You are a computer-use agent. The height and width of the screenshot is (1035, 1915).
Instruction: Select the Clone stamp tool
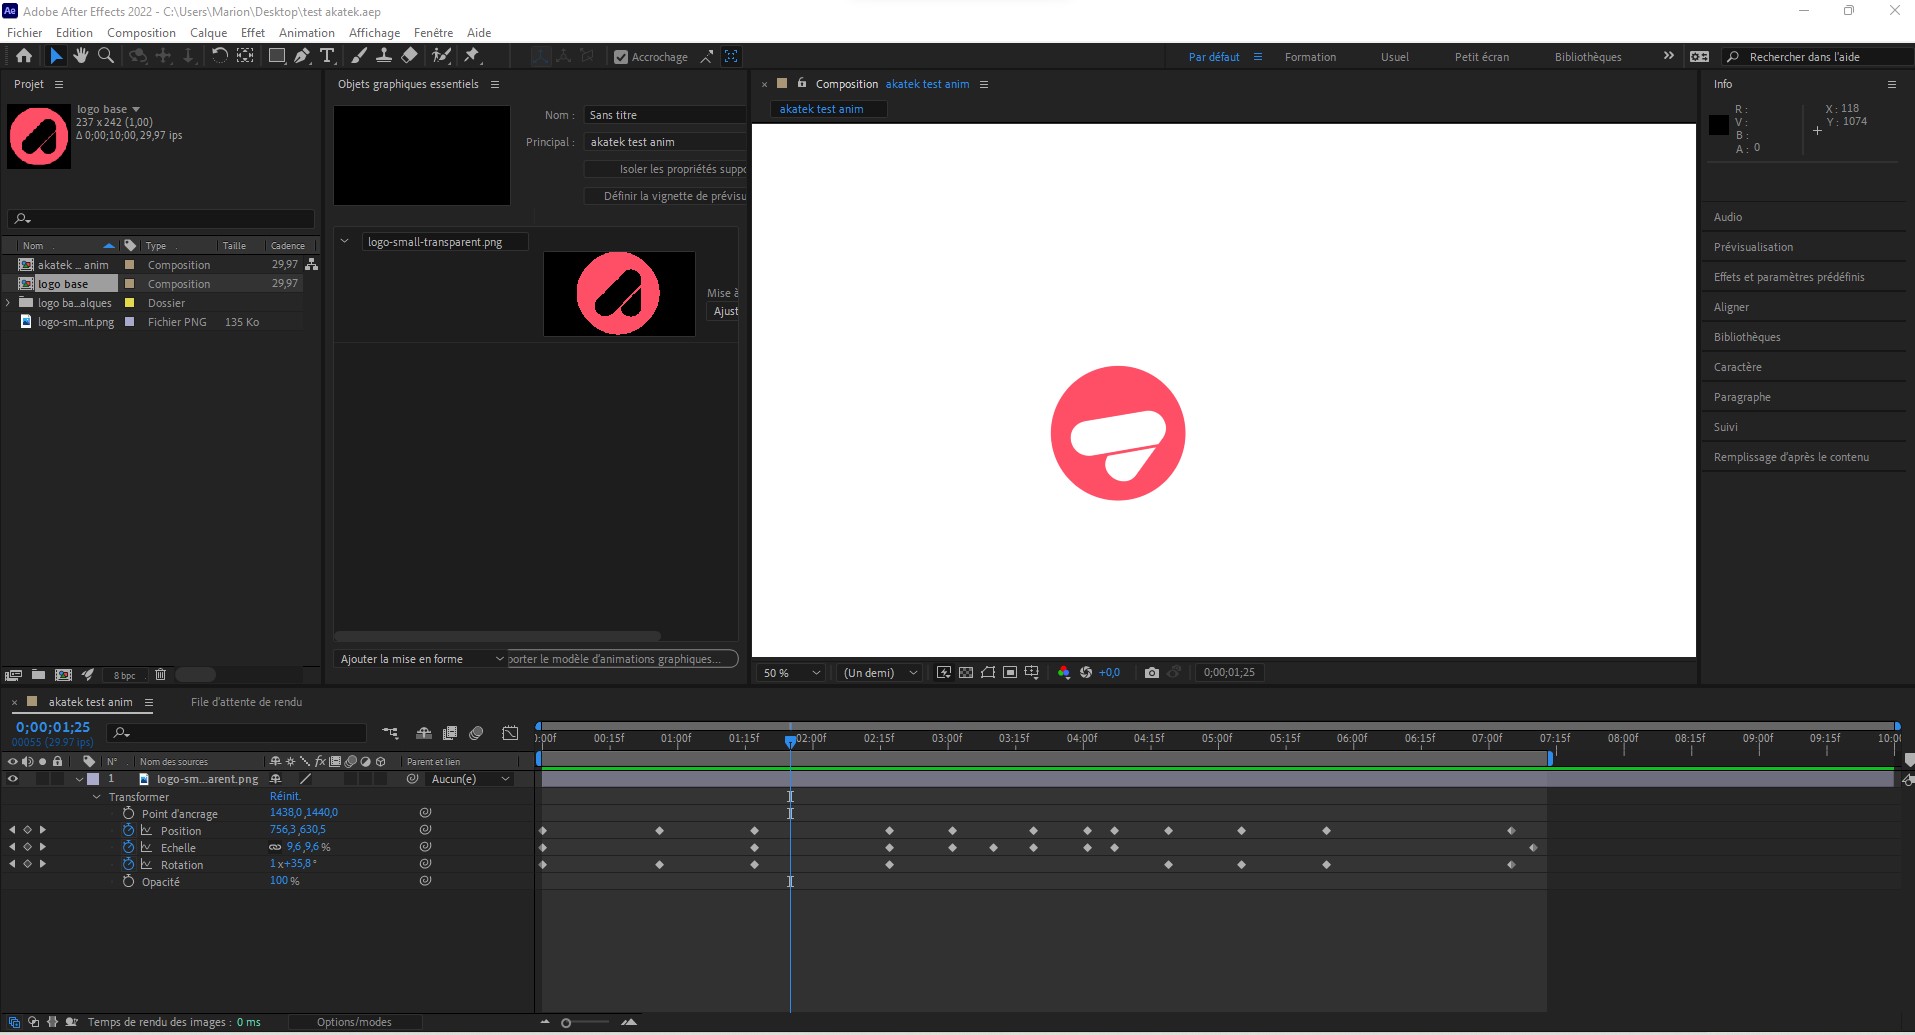tap(384, 56)
